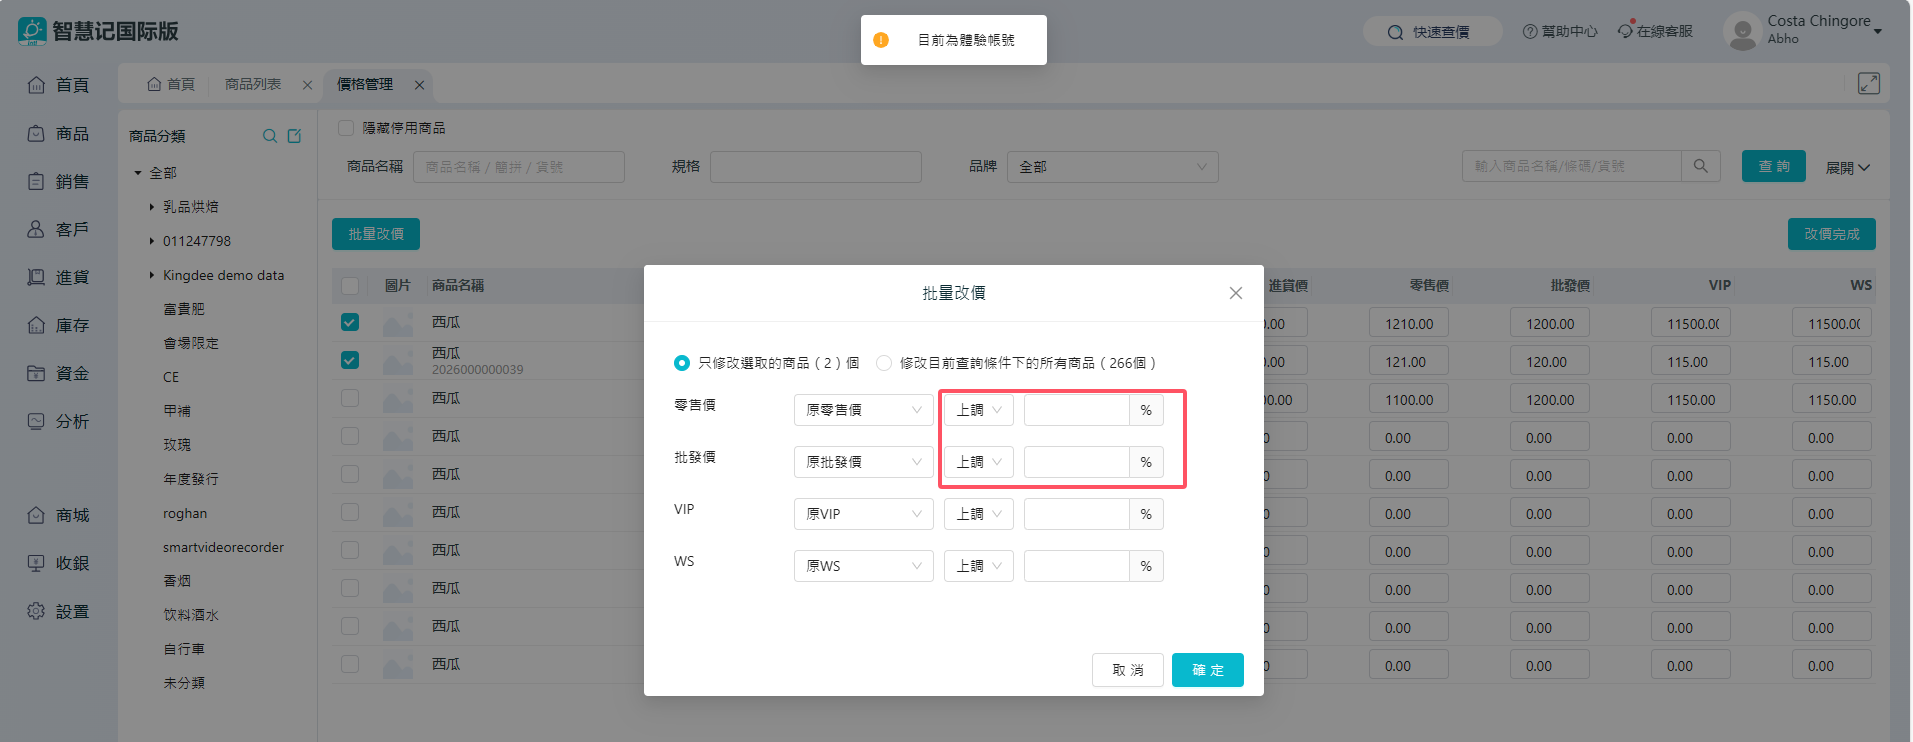Open 幫助中心 help icon

point(1530,32)
